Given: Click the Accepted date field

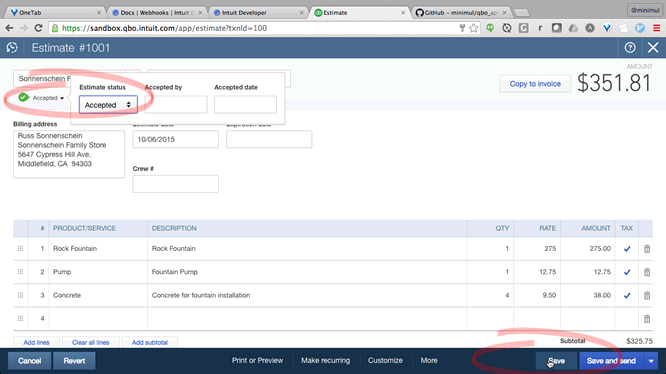Looking at the screenshot, I should point(246,104).
